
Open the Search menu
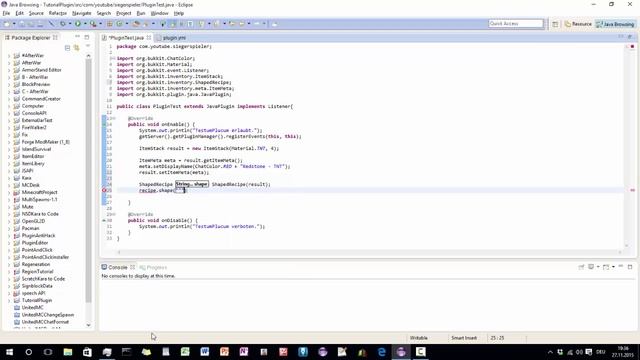[104, 13]
